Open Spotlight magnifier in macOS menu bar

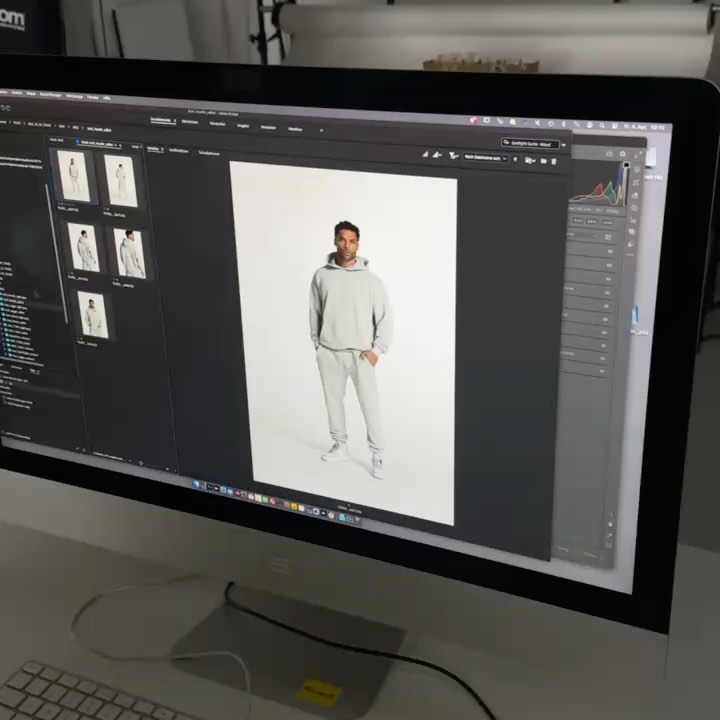pos(602,125)
